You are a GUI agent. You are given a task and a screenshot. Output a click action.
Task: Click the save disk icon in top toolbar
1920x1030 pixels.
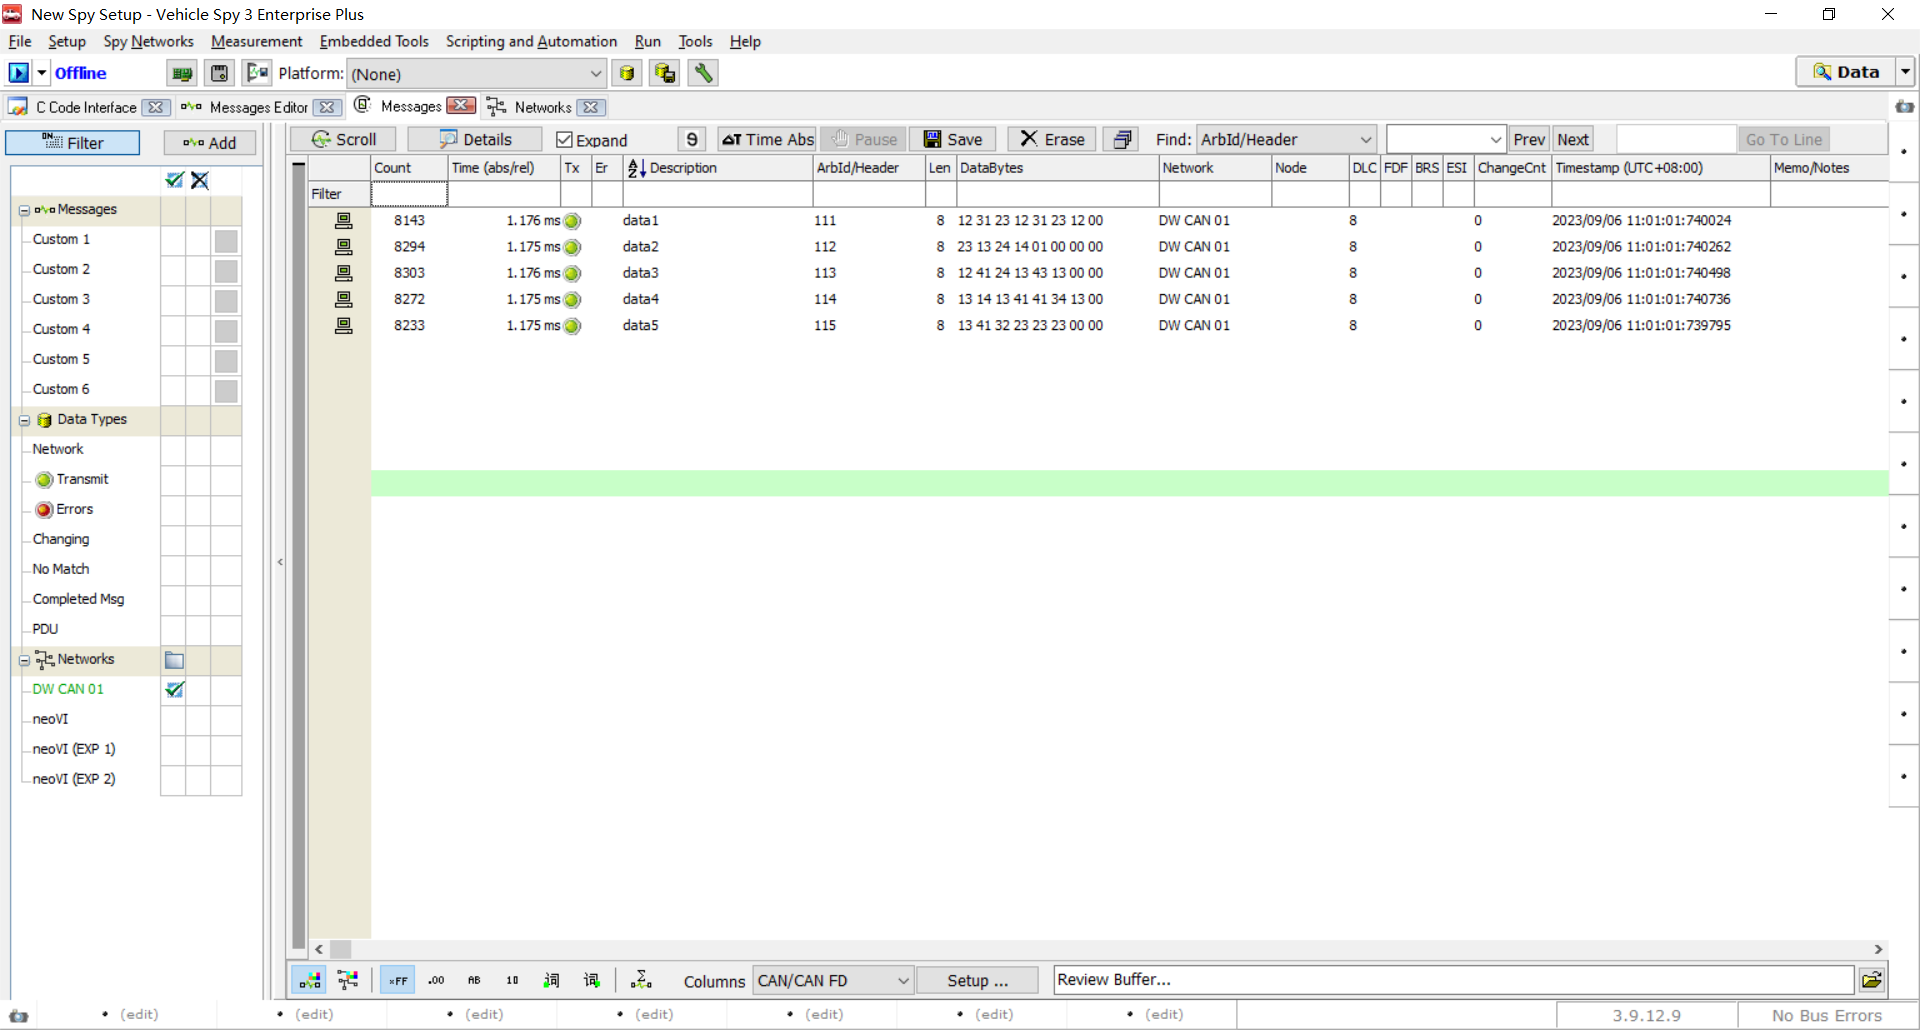(219, 73)
